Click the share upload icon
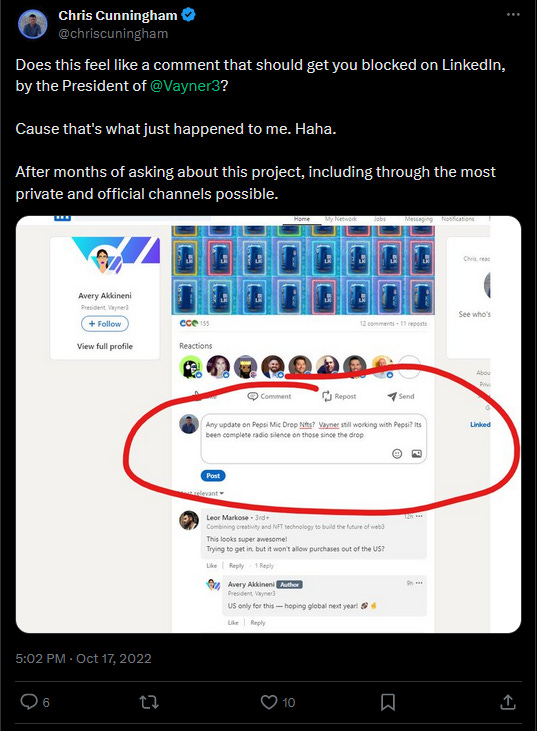537x731 pixels. [x=508, y=701]
